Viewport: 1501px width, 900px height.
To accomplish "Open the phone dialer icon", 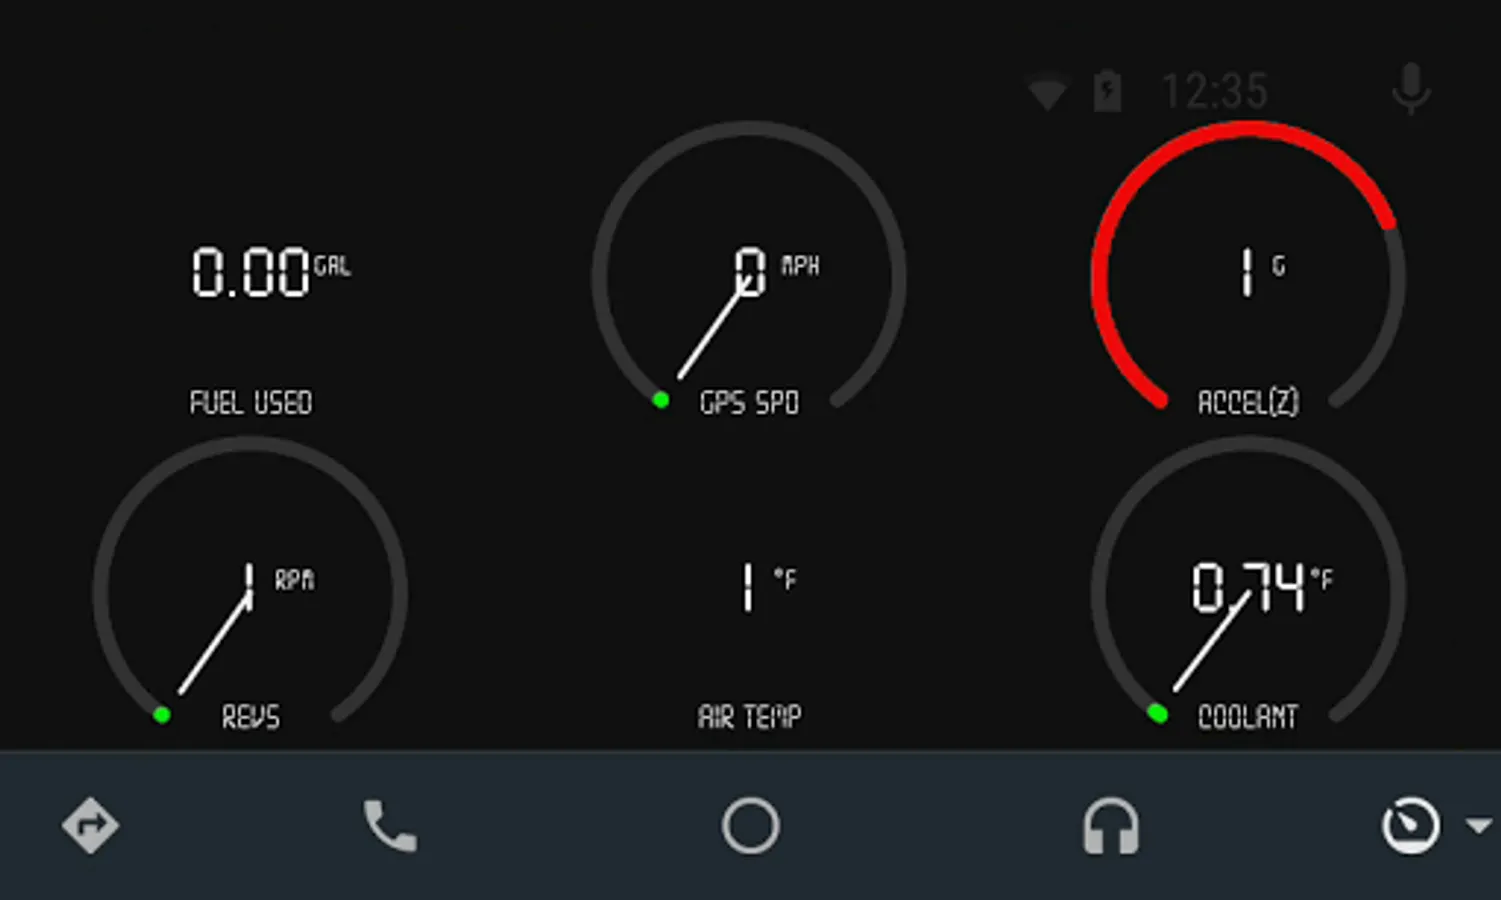I will tap(390, 826).
